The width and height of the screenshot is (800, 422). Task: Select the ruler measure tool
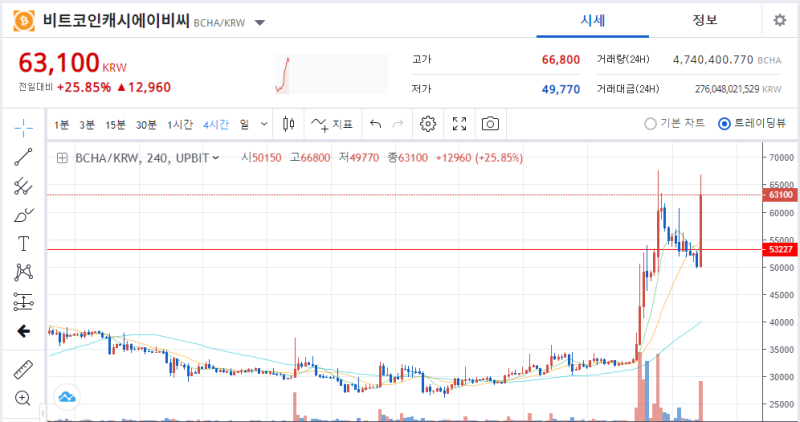point(23,369)
